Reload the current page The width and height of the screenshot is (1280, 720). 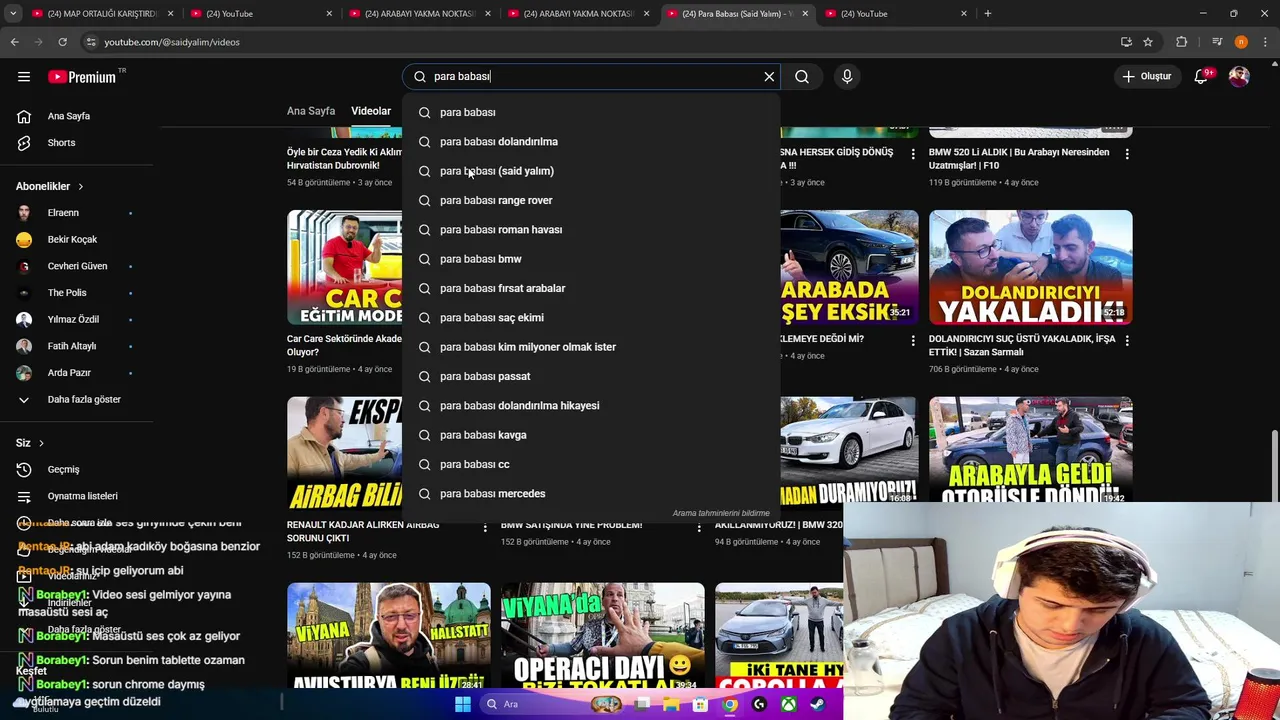(62, 42)
